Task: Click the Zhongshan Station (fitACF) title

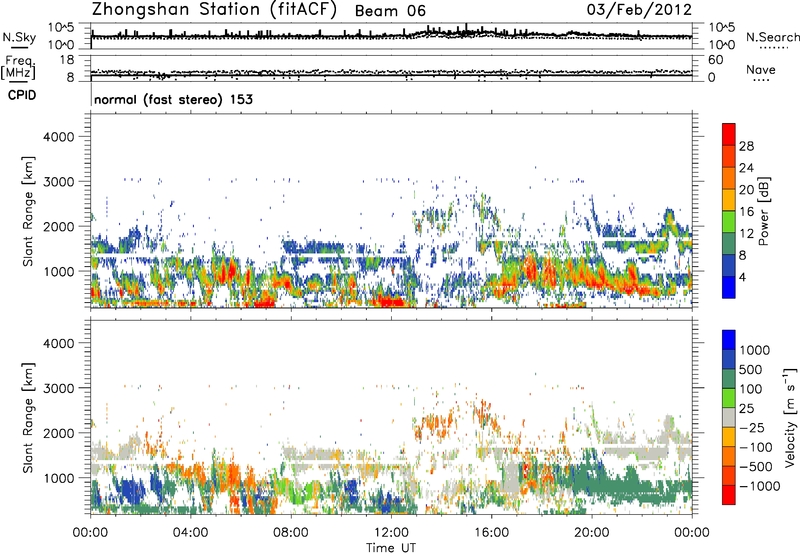Action: tap(214, 10)
